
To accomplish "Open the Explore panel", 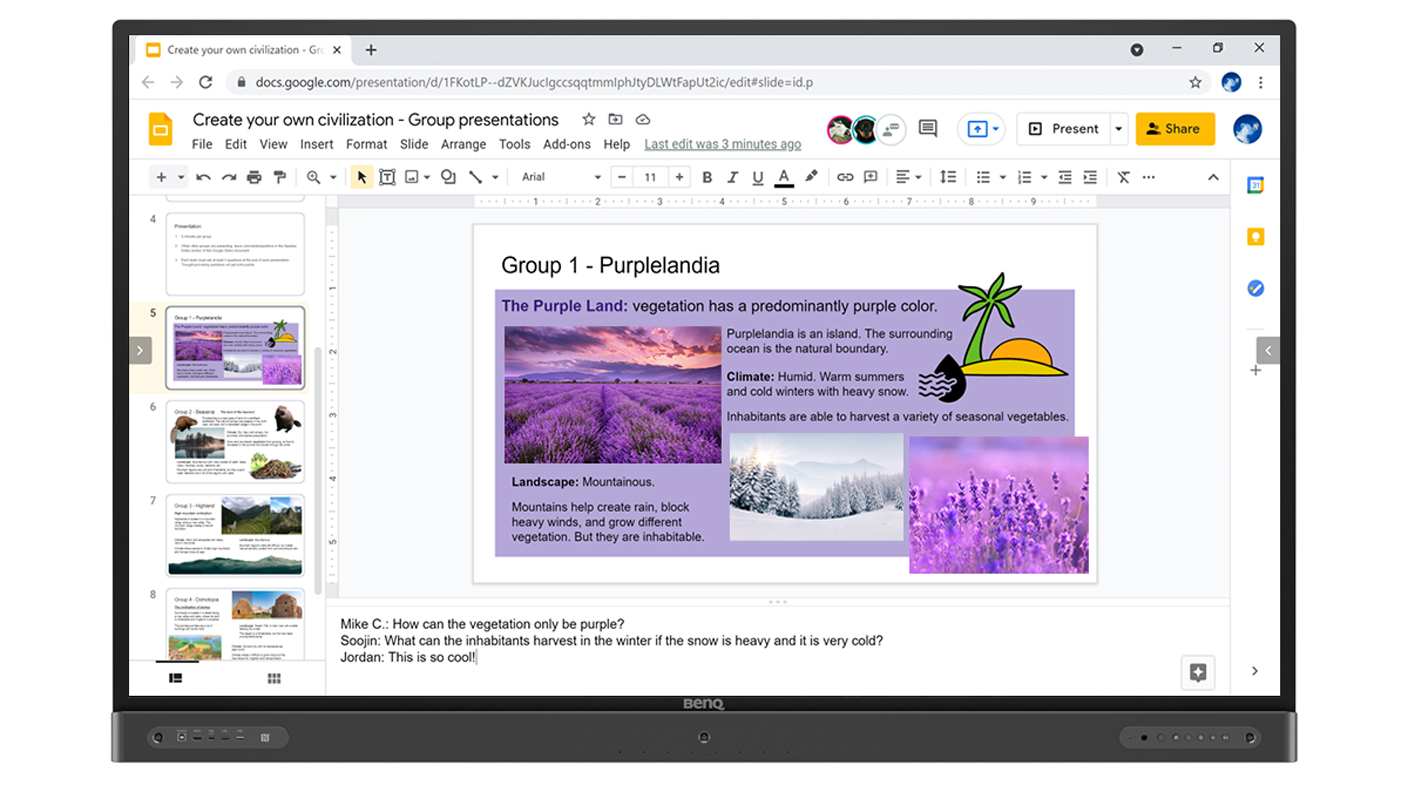I will (1198, 672).
